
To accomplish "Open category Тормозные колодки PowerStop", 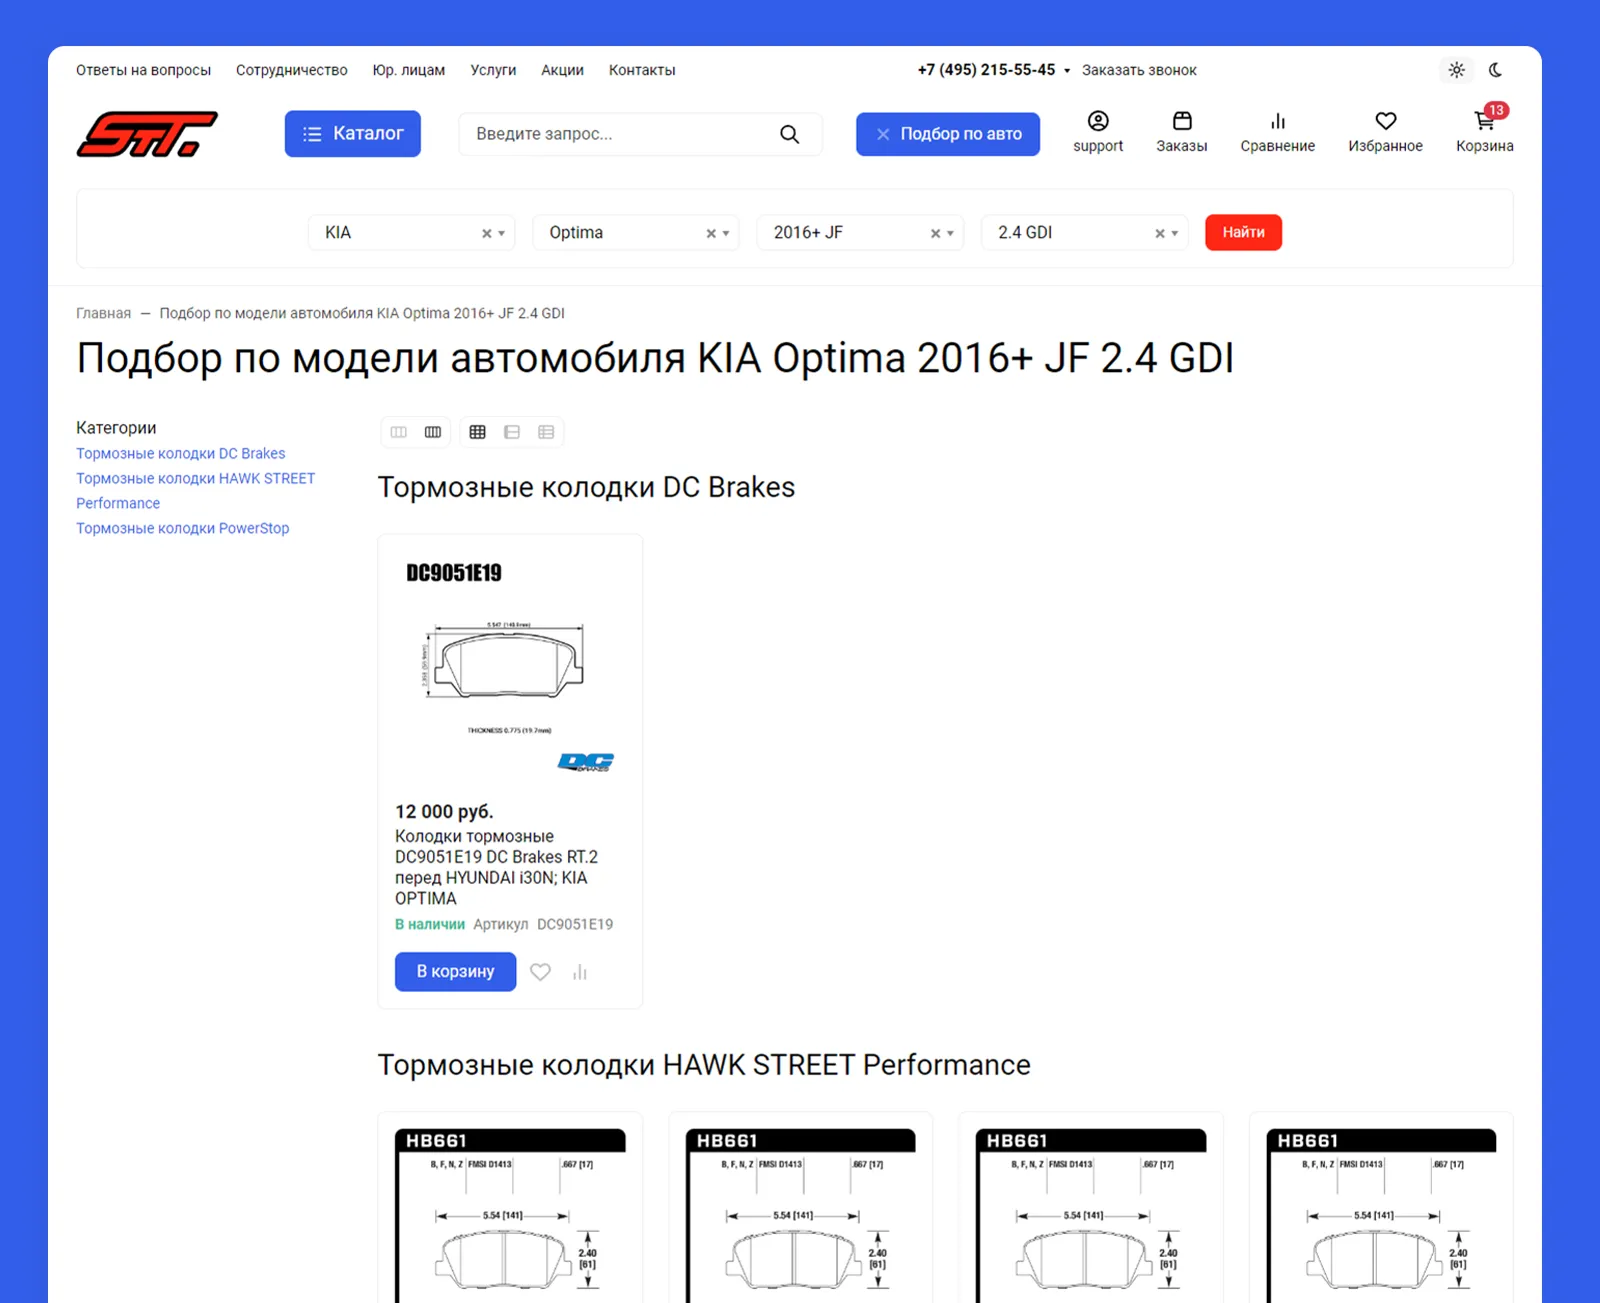I will point(183,528).
